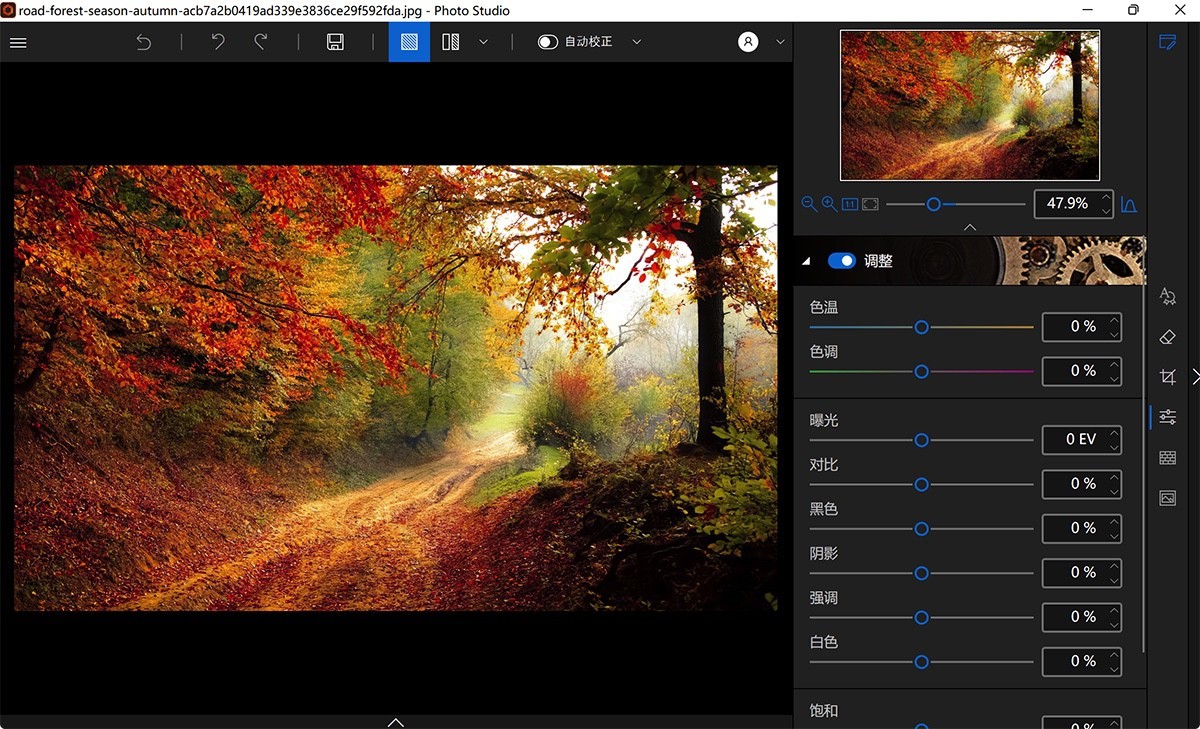Click the 47.9% zoom value field

1067,204
